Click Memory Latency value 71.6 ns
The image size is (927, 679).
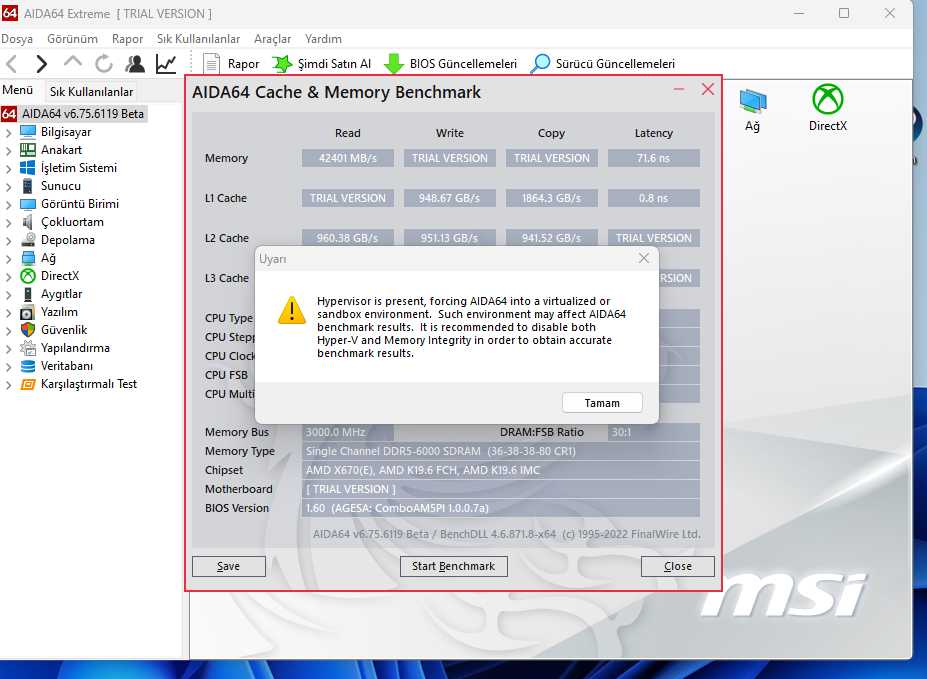653,158
